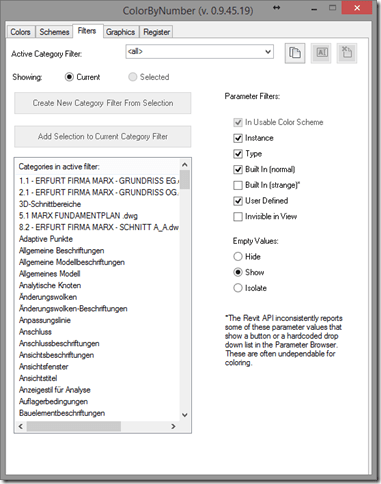Click the vertical scrollbar thumb of the list
381x484 pixels.
click(x=185, y=180)
